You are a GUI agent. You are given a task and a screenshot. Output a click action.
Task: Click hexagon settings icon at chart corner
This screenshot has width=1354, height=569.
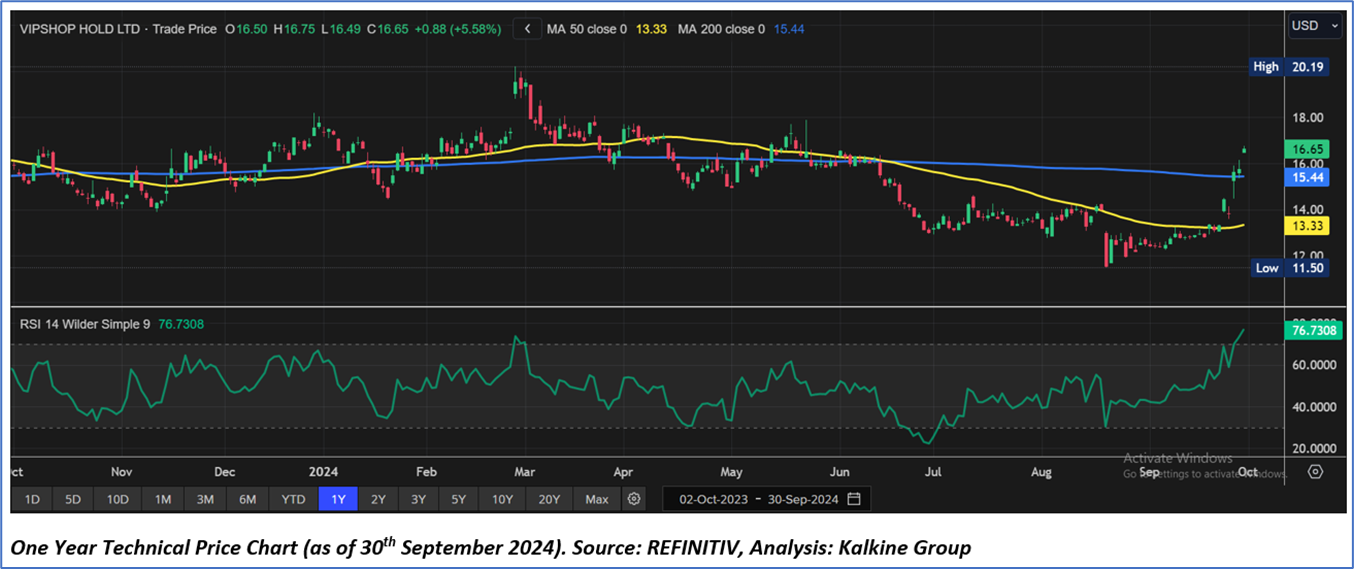(1315, 471)
